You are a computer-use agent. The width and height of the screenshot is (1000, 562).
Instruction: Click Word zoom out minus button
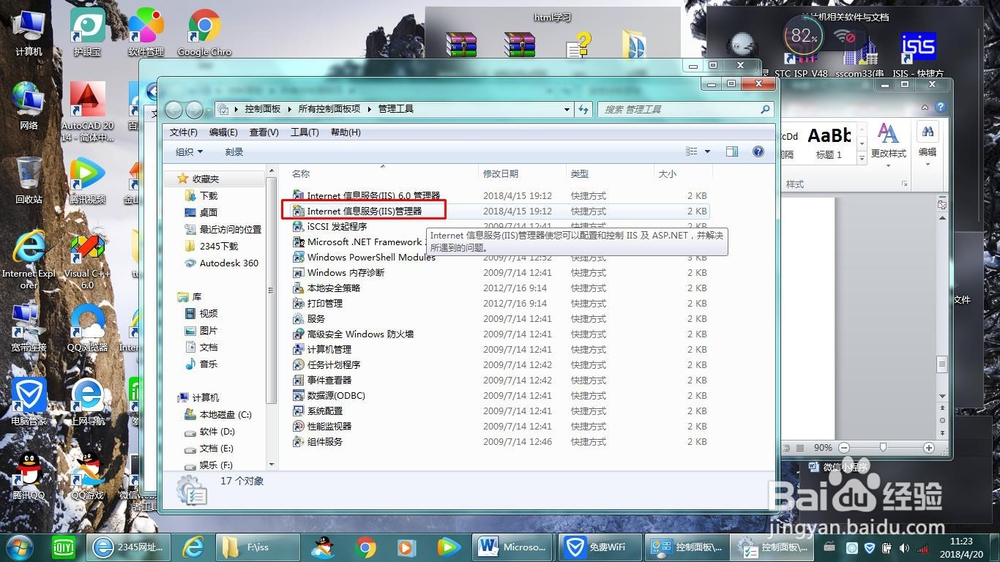pos(844,448)
